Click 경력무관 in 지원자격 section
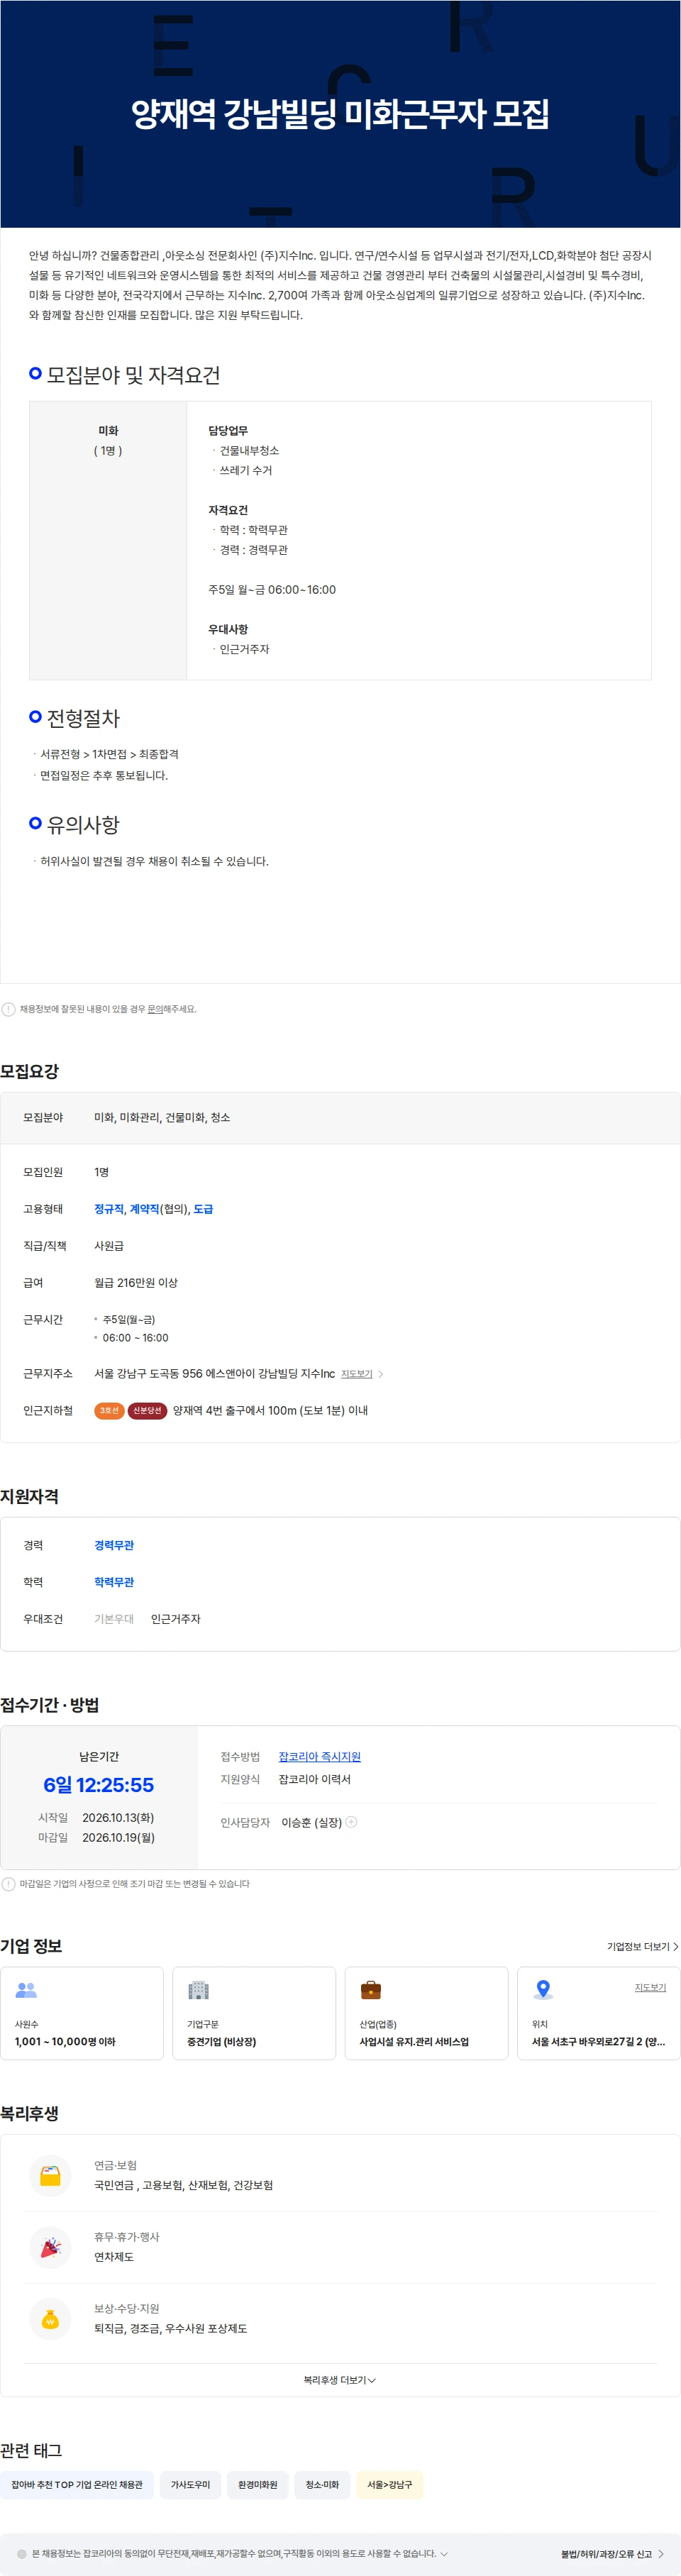This screenshot has width=681, height=2576. pos(114,1545)
